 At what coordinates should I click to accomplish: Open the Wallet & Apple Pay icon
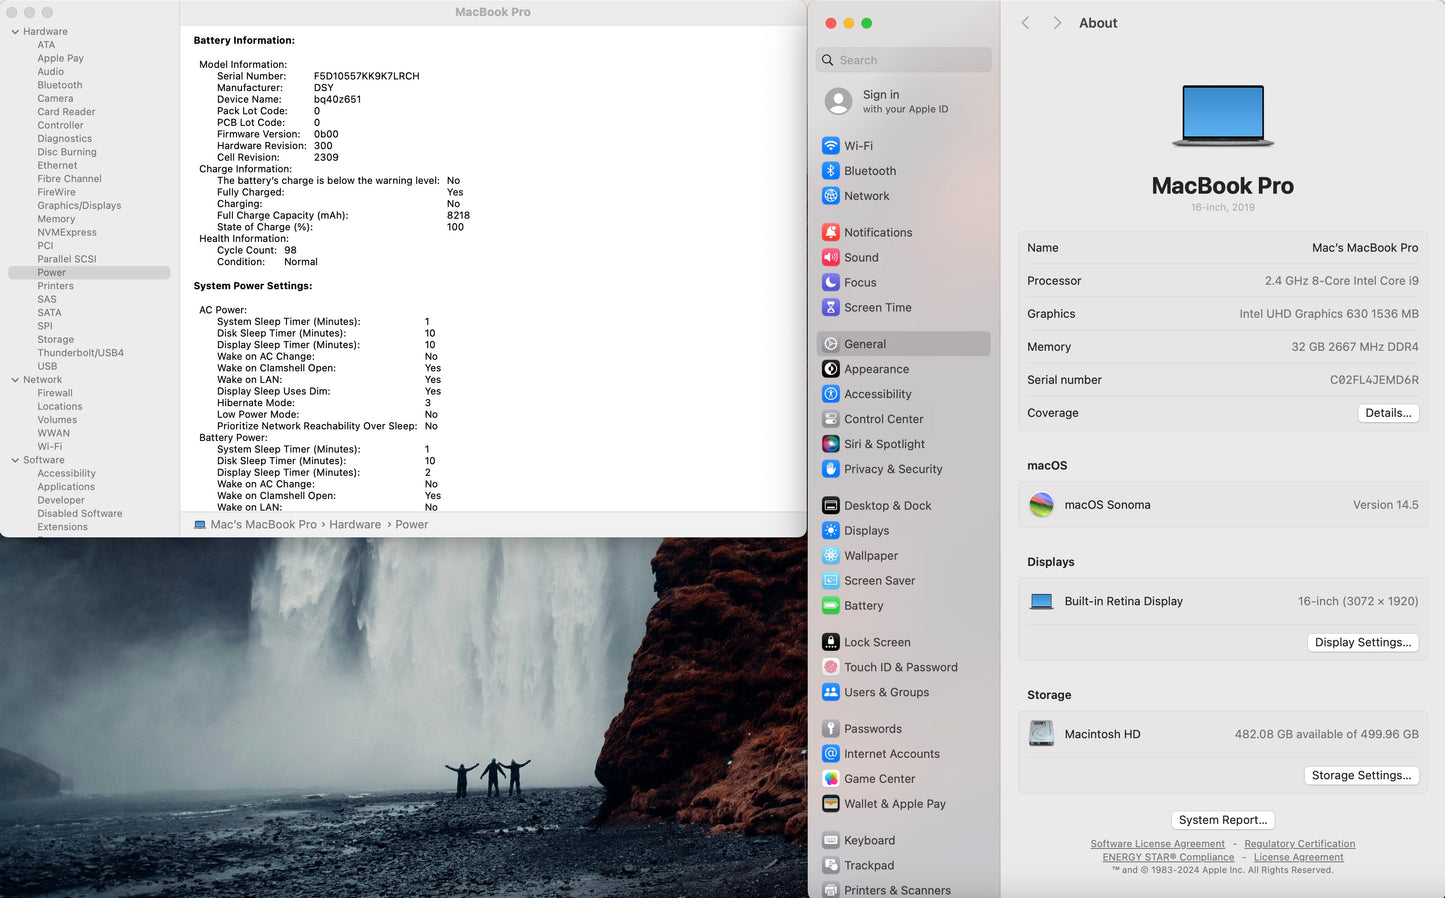[830, 804]
